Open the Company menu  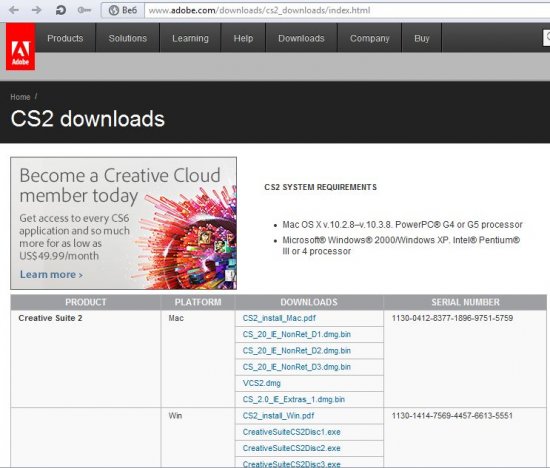370,38
